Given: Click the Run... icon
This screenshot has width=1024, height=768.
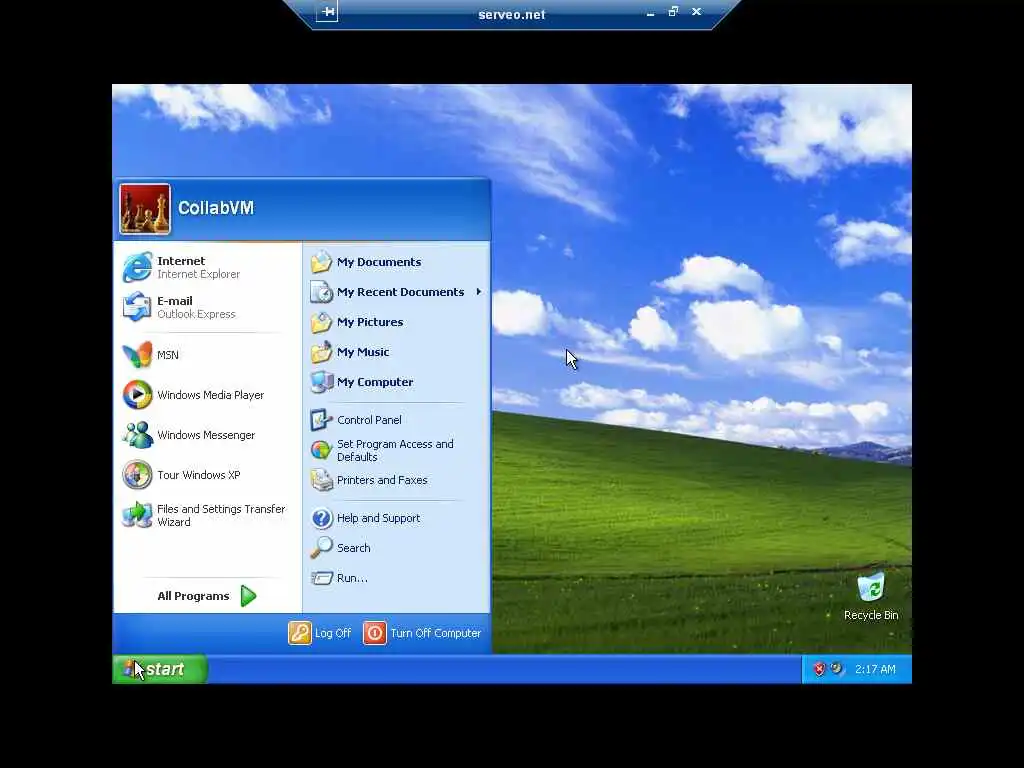Looking at the screenshot, I should pos(321,578).
